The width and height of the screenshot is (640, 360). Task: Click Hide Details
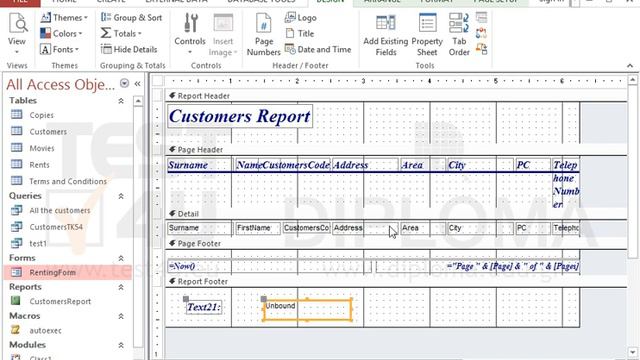[x=129, y=49]
